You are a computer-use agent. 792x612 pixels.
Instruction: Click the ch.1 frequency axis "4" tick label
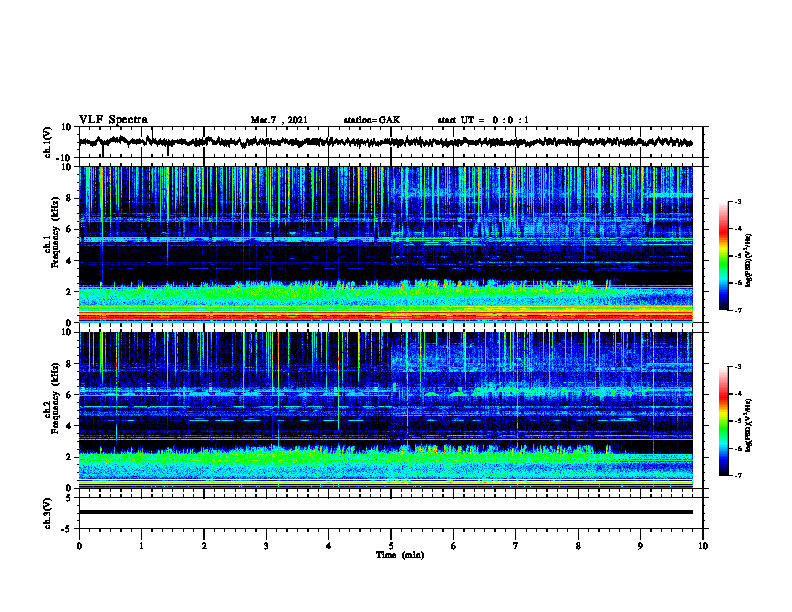pyautogui.click(x=70, y=261)
